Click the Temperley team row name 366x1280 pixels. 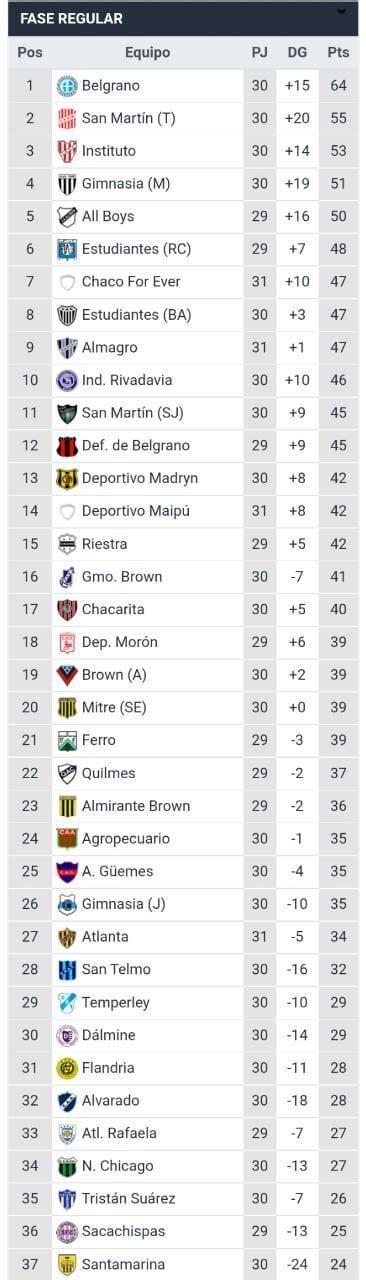pos(116,1002)
